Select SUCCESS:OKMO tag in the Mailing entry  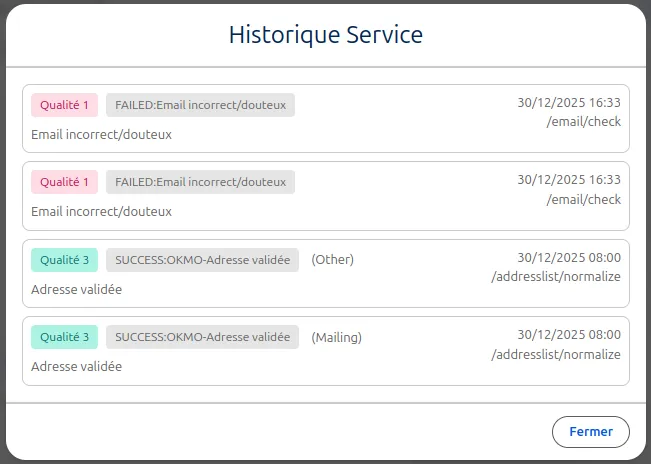(x=202, y=337)
